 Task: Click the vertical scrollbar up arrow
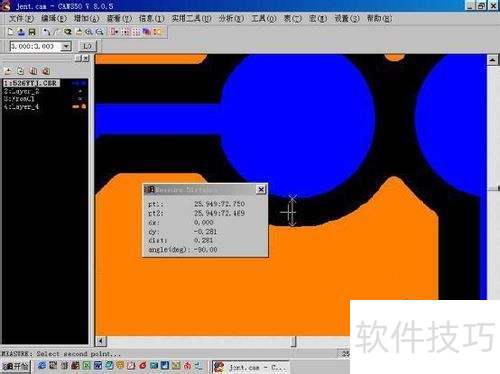pyautogui.click(x=492, y=60)
